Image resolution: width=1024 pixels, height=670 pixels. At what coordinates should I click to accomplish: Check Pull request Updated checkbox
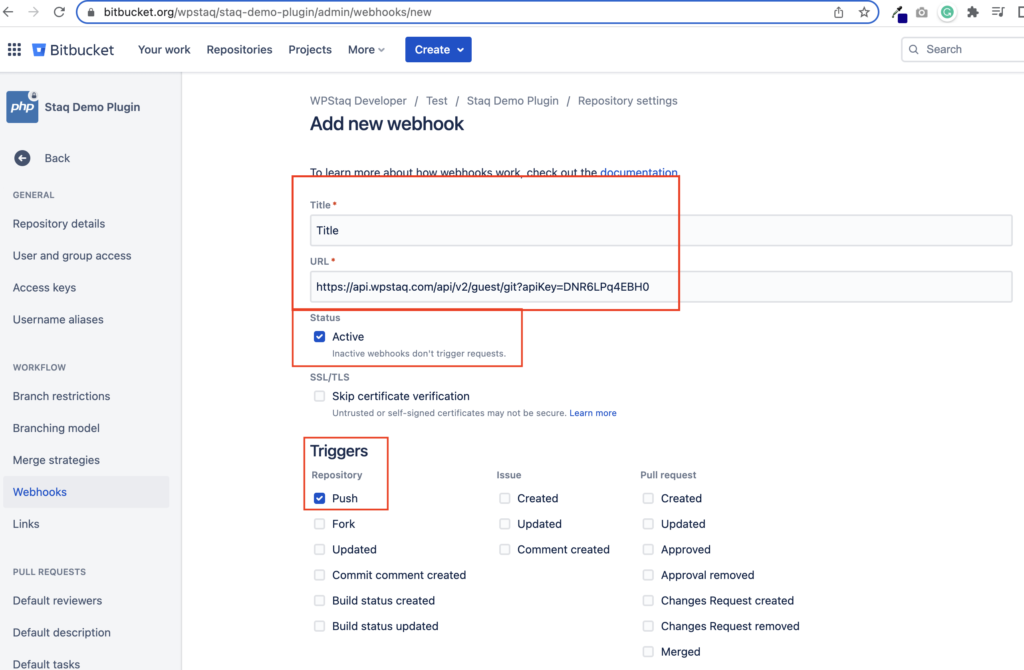648,524
